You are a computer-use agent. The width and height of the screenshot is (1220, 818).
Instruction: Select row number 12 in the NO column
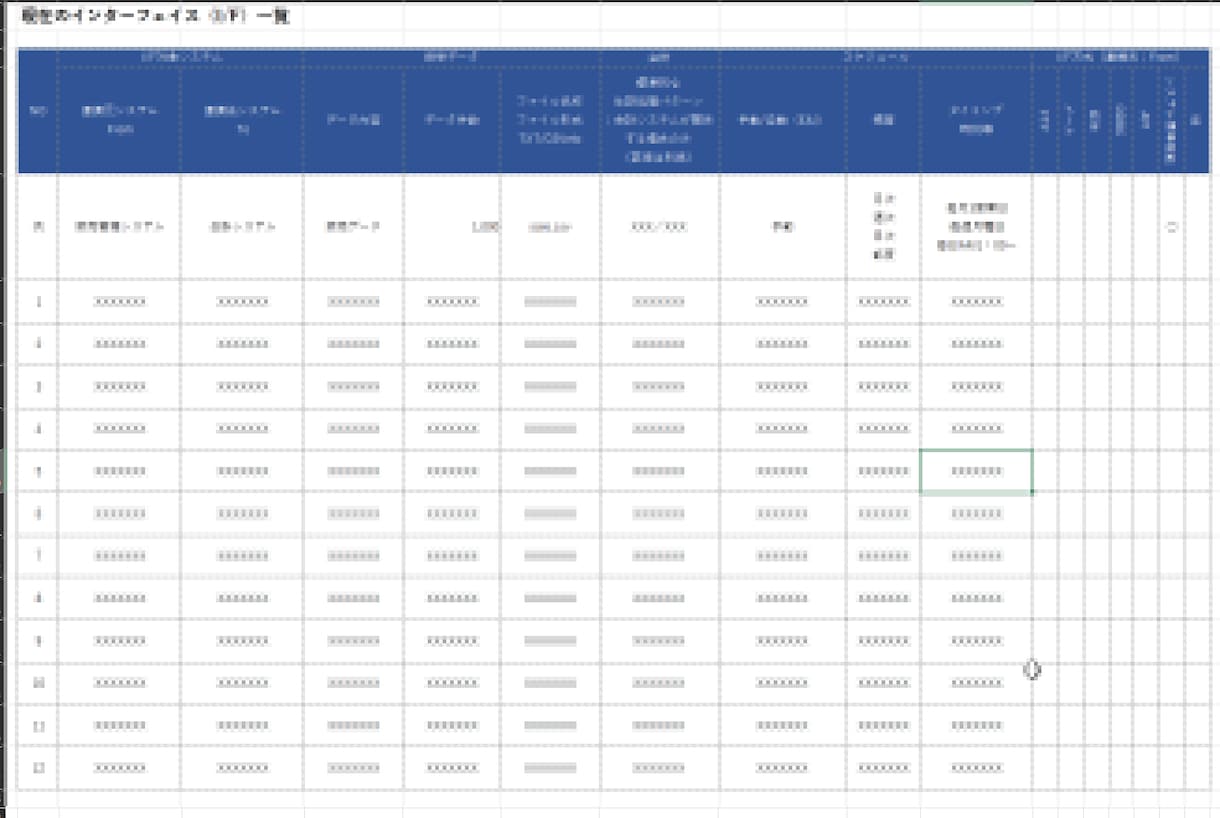pos(38,768)
